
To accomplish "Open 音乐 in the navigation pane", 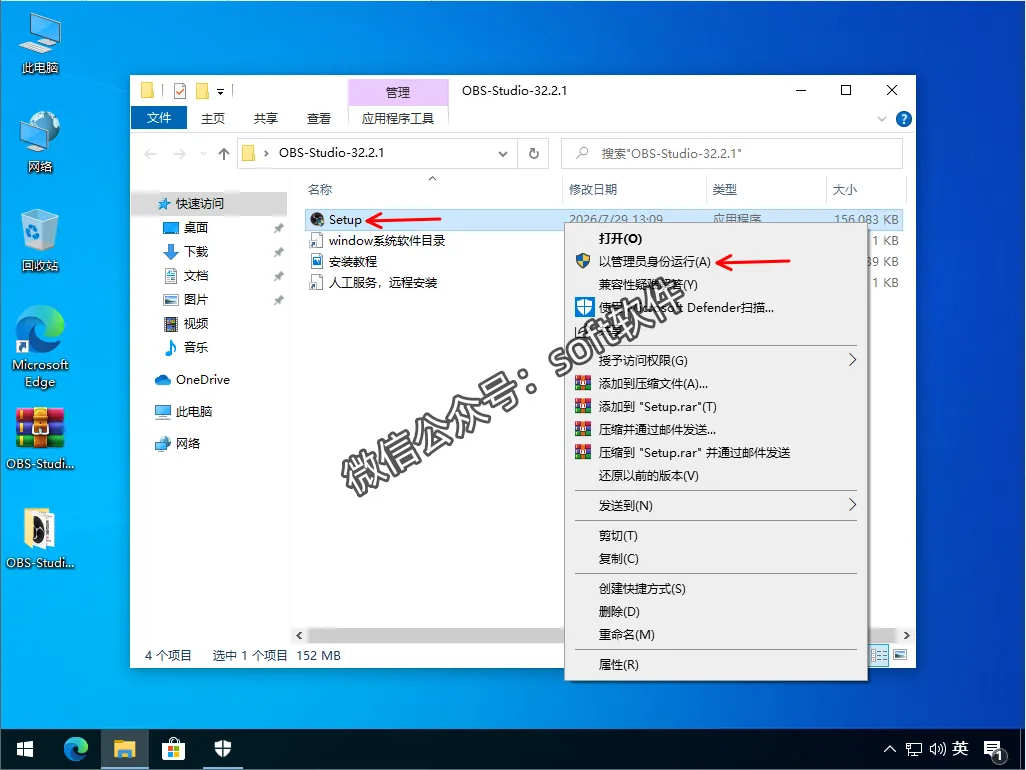I will click(196, 347).
